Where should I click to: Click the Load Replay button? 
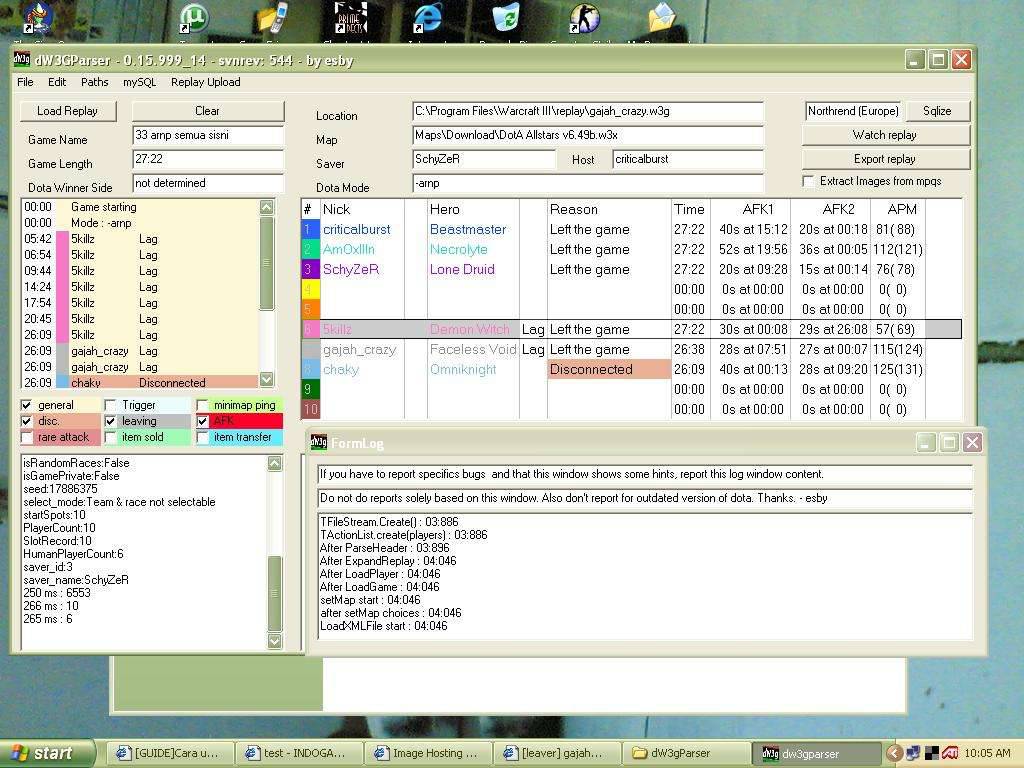67,111
